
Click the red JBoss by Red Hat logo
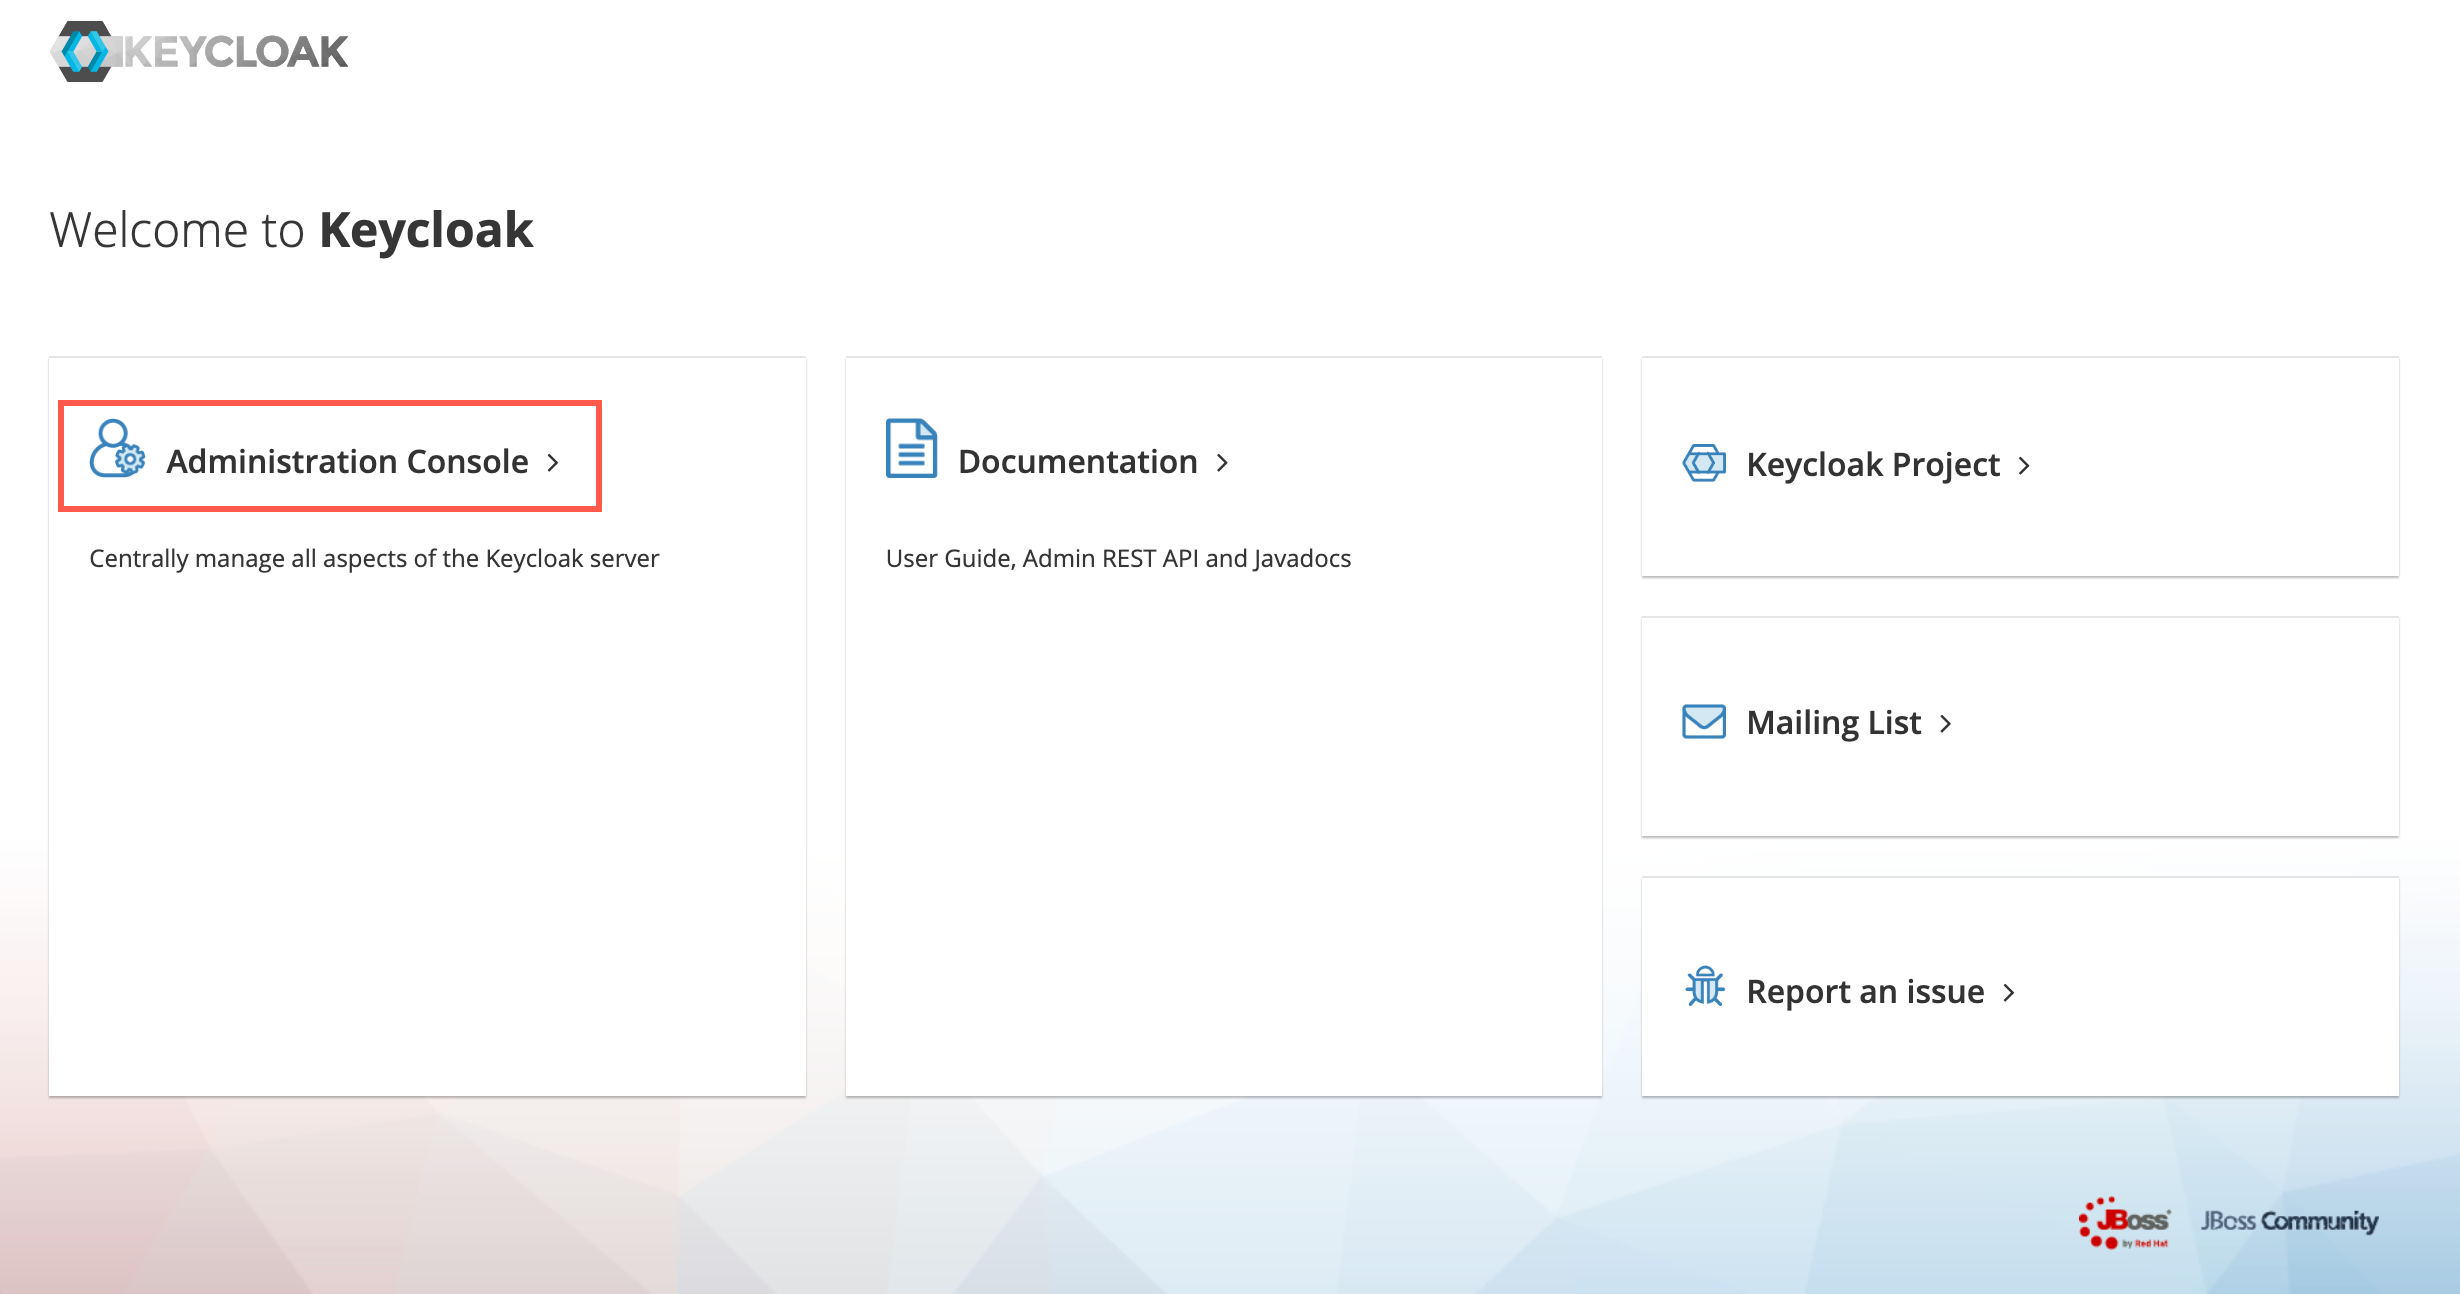pos(2124,1222)
